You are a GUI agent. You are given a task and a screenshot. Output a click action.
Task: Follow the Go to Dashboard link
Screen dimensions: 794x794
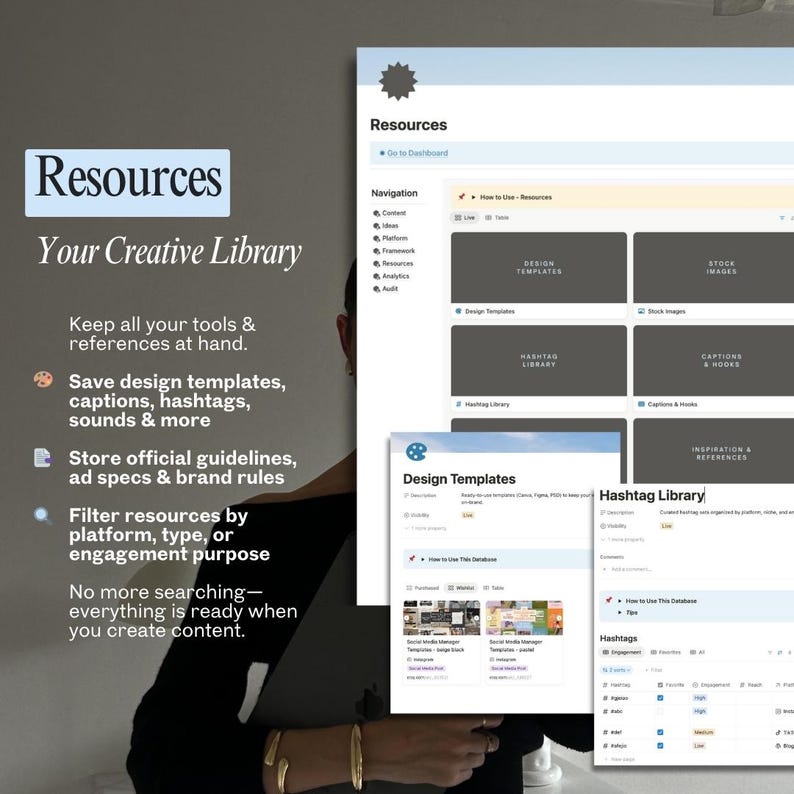(417, 153)
